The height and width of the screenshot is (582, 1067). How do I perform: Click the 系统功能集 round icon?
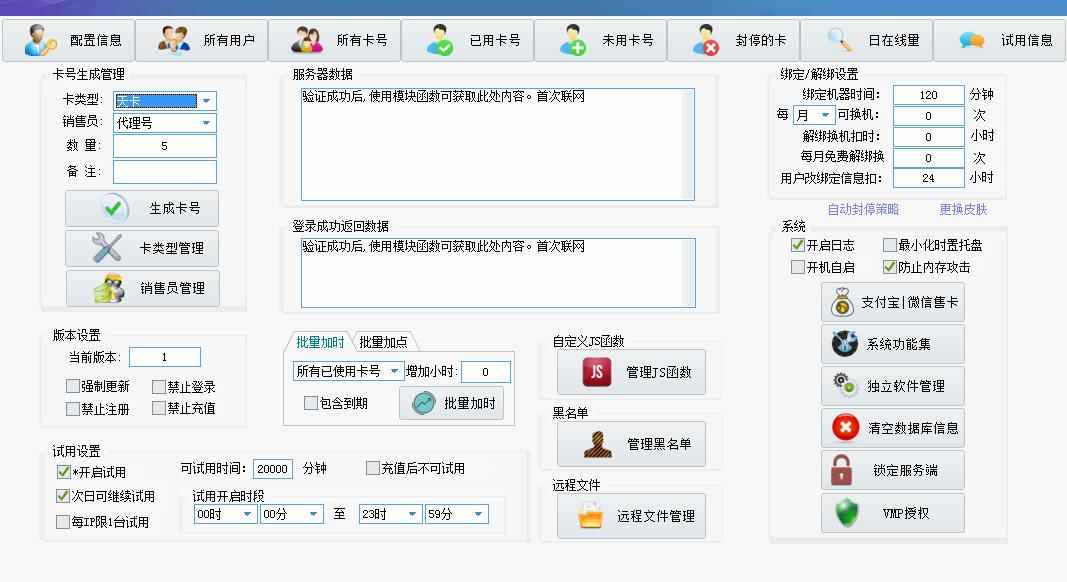tap(844, 344)
